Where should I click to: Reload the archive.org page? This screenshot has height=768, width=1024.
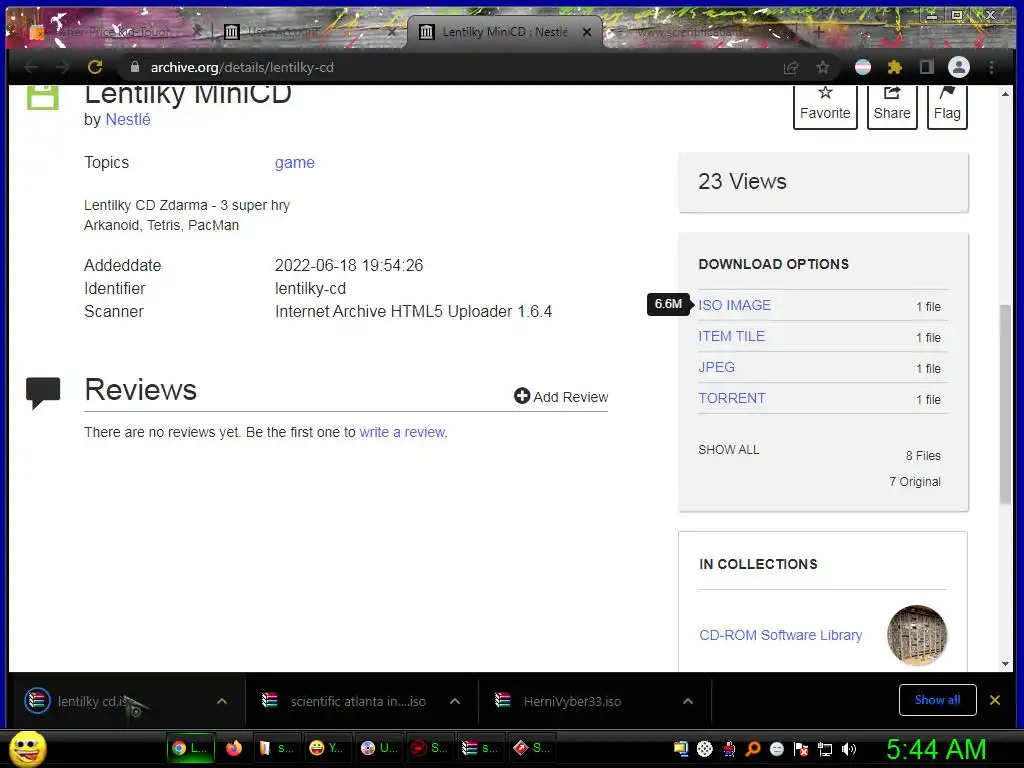(95, 67)
